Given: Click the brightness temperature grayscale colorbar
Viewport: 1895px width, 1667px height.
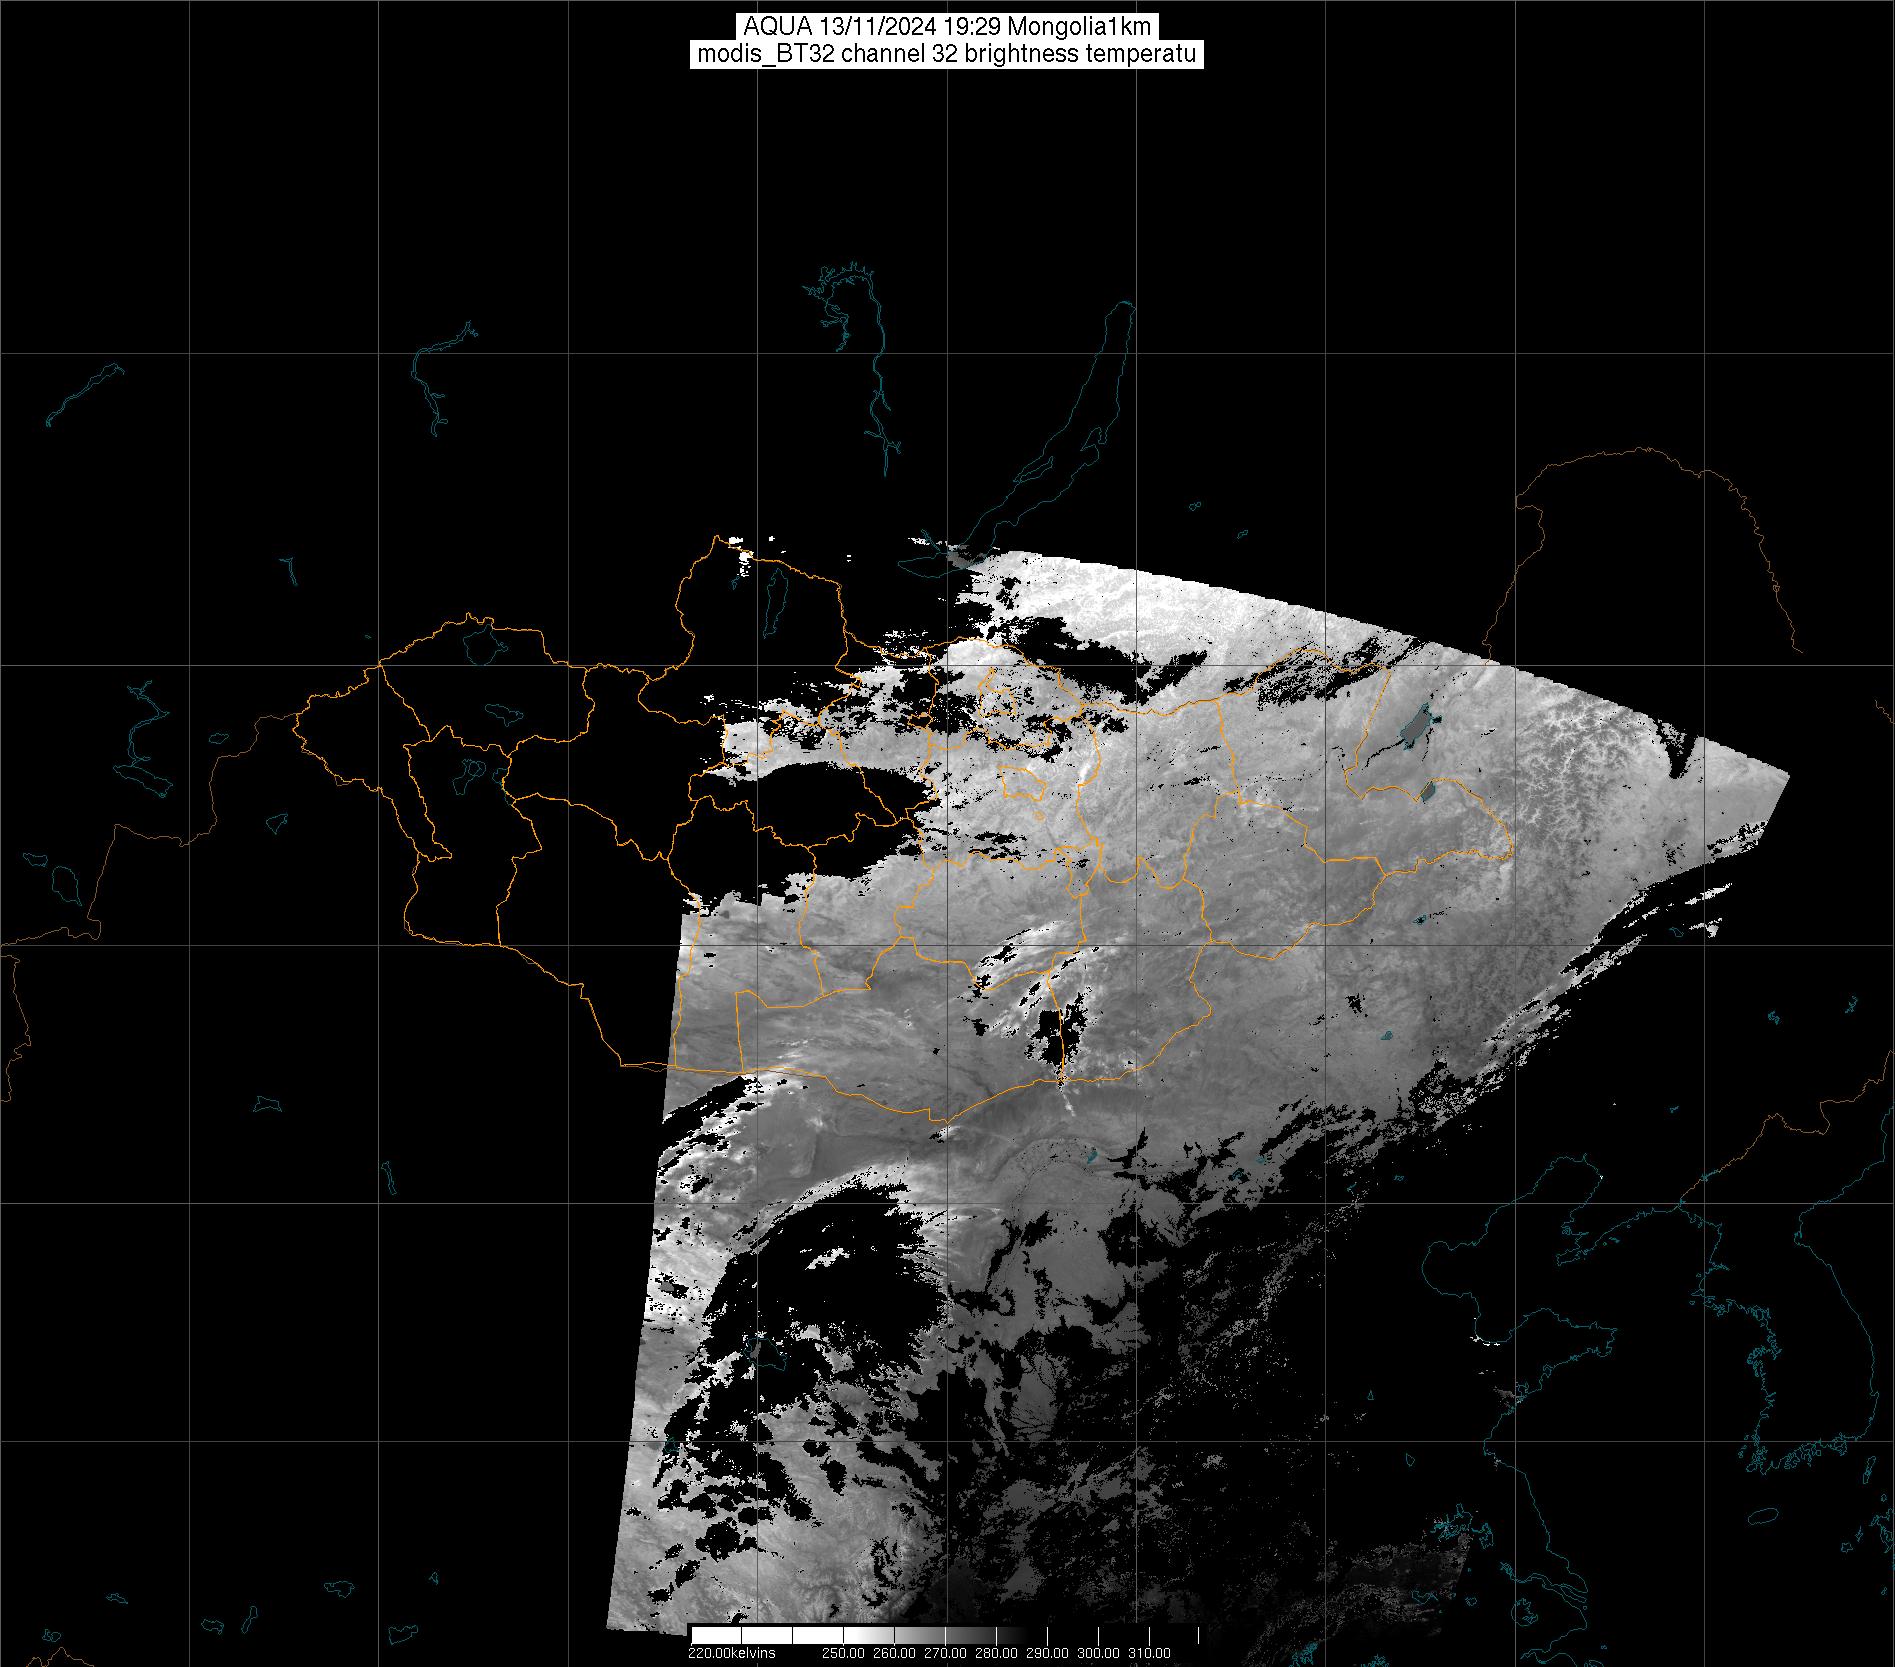Looking at the screenshot, I should [x=947, y=1634].
